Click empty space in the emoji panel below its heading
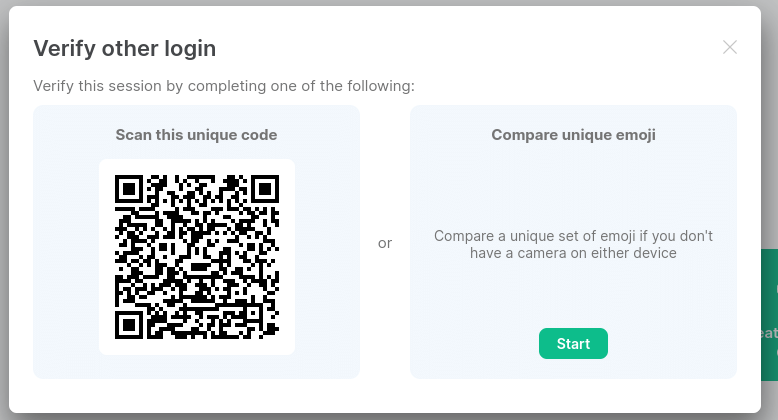The width and height of the screenshot is (778, 420). 573,189
